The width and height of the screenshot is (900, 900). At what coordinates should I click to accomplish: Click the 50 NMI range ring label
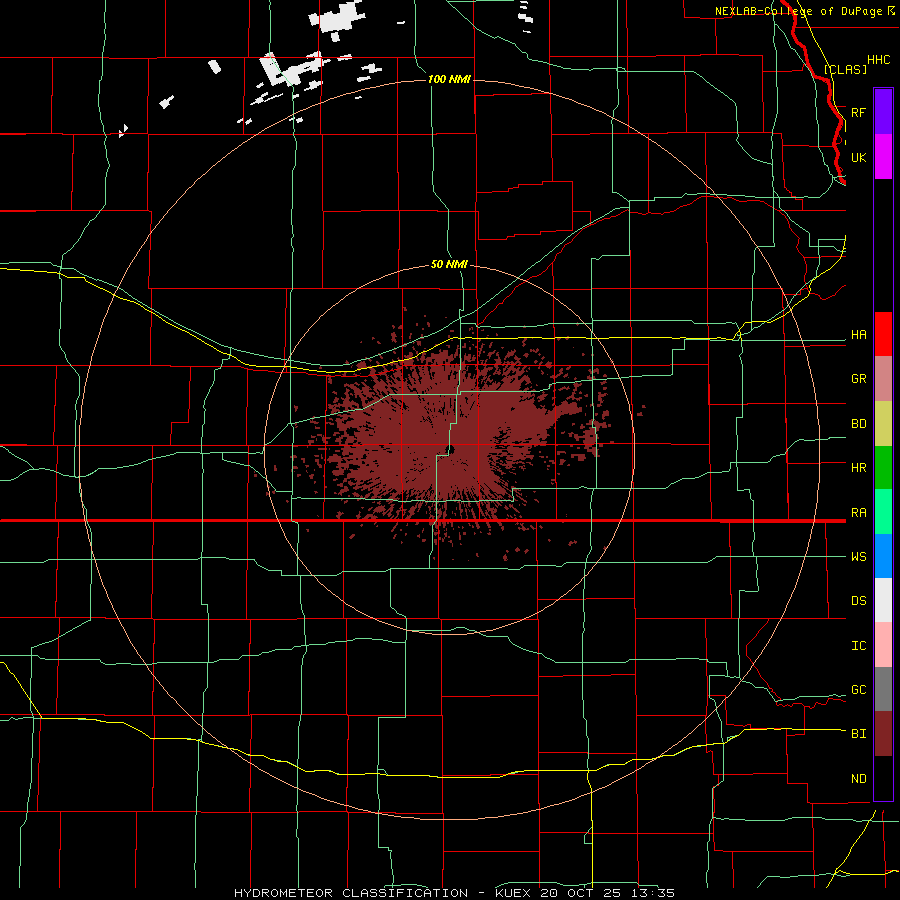449,264
